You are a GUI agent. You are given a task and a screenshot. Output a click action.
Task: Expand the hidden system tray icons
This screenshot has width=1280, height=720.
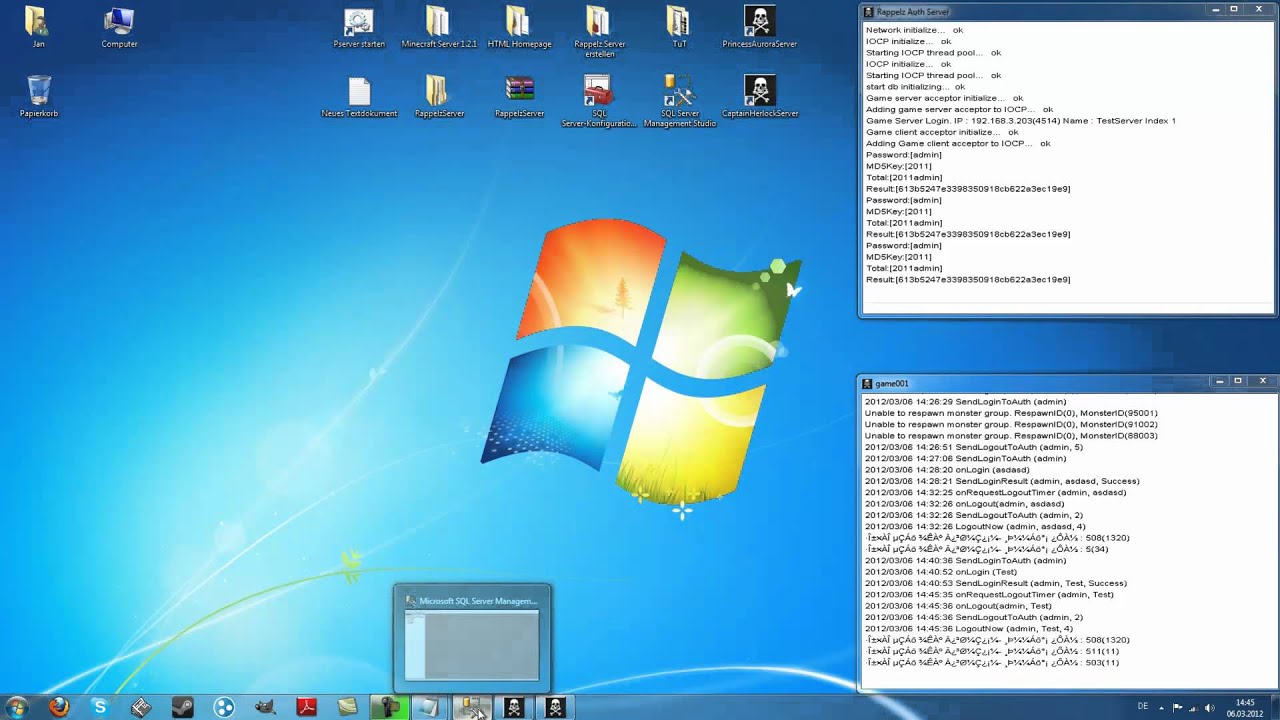pyautogui.click(x=1161, y=707)
